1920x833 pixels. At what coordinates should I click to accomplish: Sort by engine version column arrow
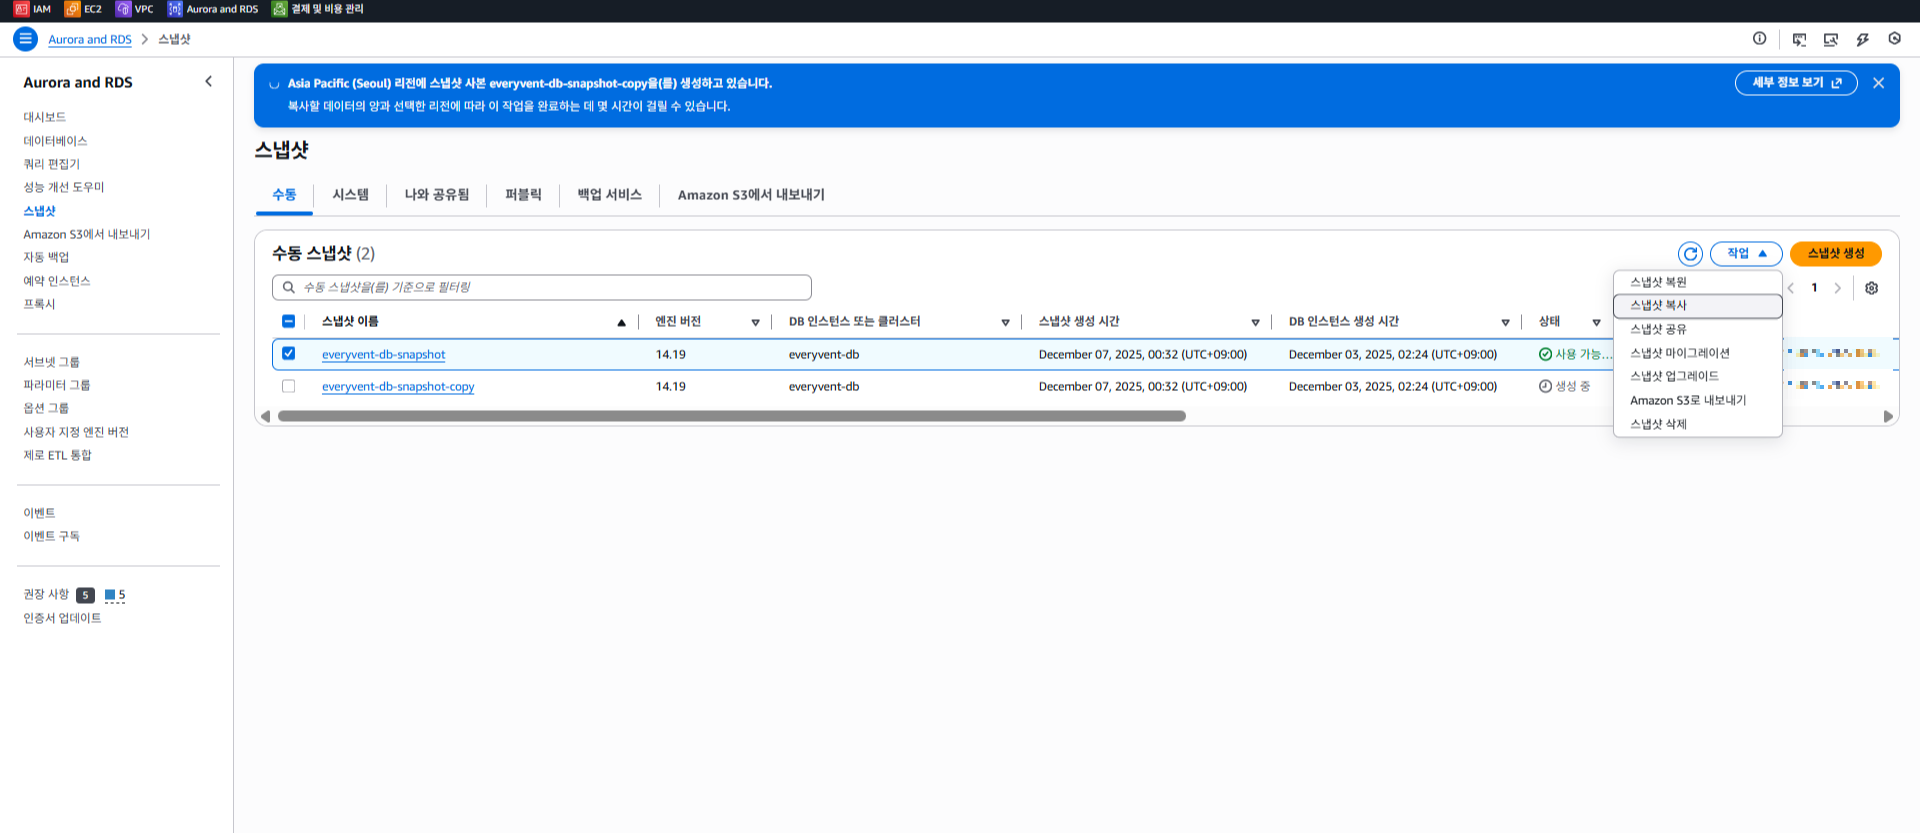pos(755,322)
